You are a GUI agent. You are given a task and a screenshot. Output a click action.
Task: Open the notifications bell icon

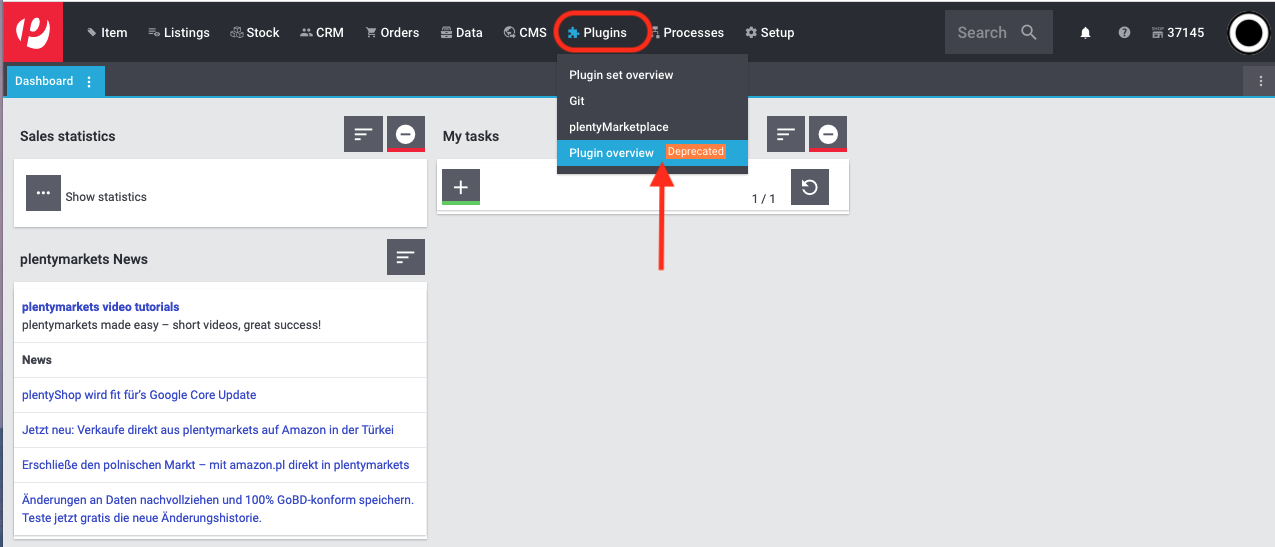1085,33
